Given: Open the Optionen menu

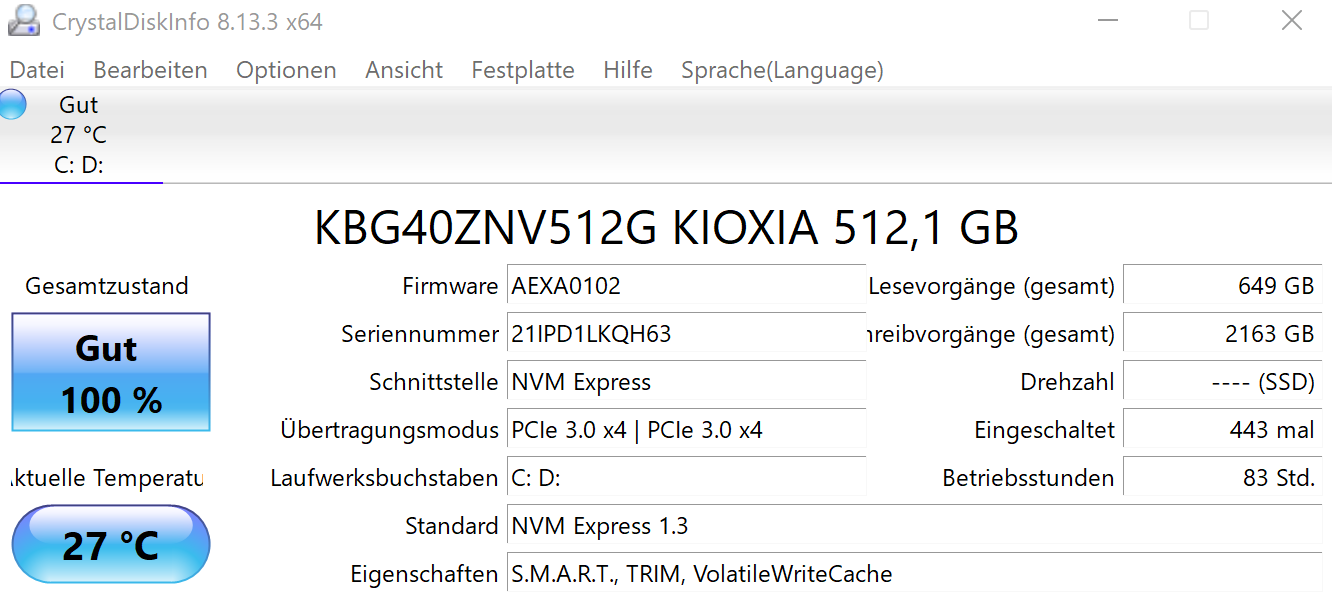Looking at the screenshot, I should [286, 70].
